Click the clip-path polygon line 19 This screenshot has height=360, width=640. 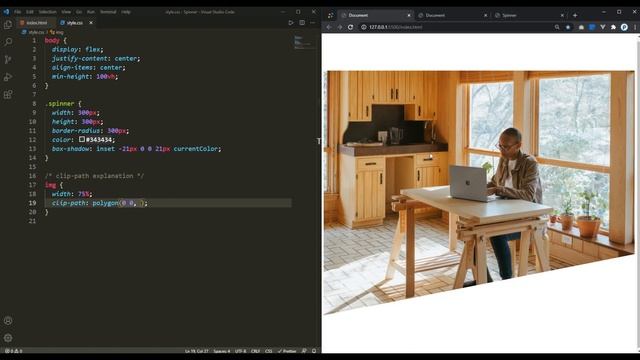coord(100,203)
